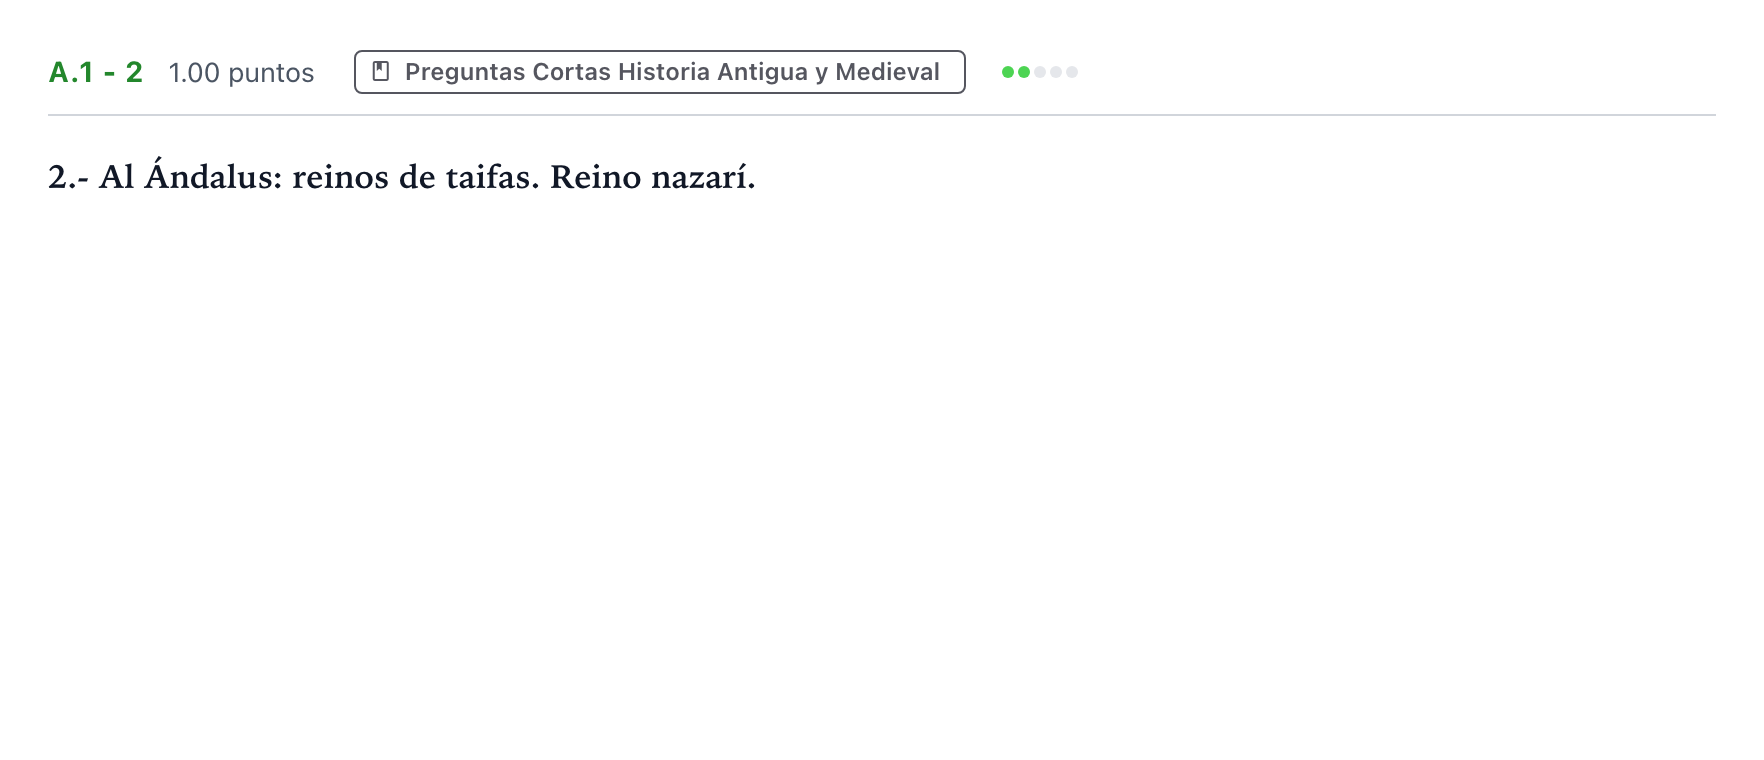1764x760 pixels.
Task: Click 'Preguntas Cortas' text in the tag
Action: pos(508,72)
